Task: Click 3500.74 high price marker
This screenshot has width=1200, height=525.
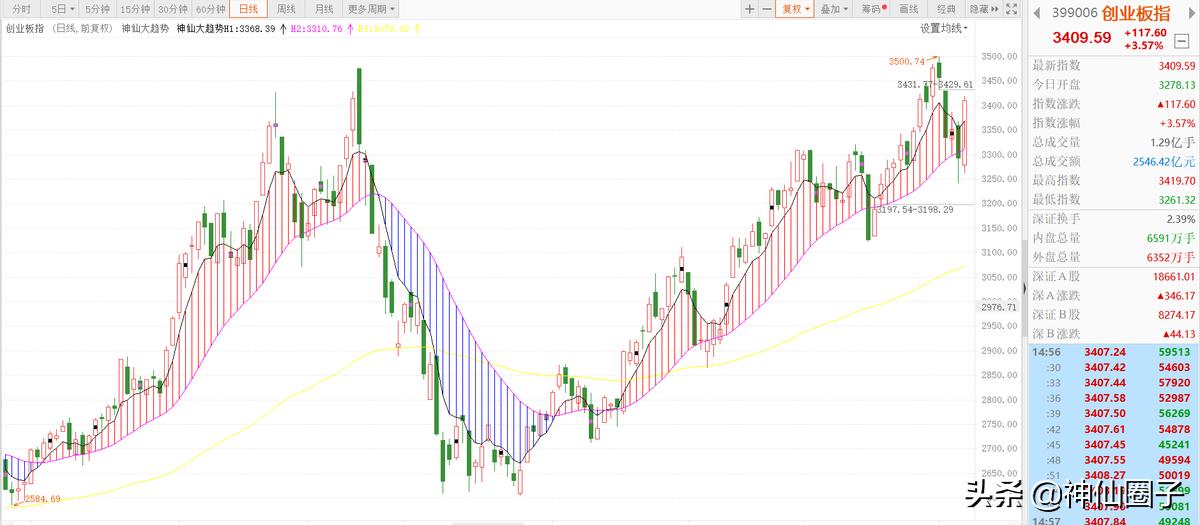Action: 906,61
